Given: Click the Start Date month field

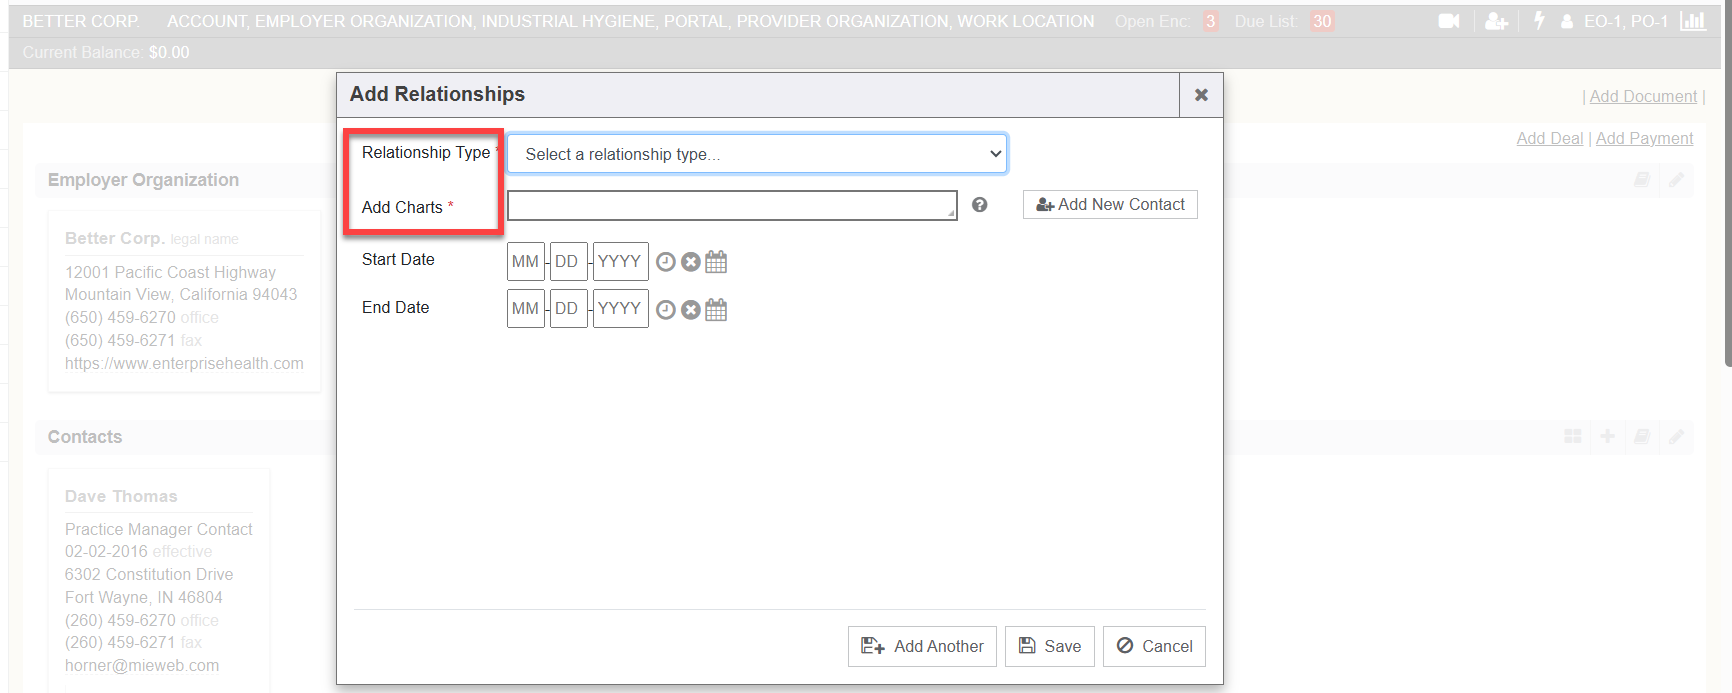Looking at the screenshot, I should pos(525,262).
